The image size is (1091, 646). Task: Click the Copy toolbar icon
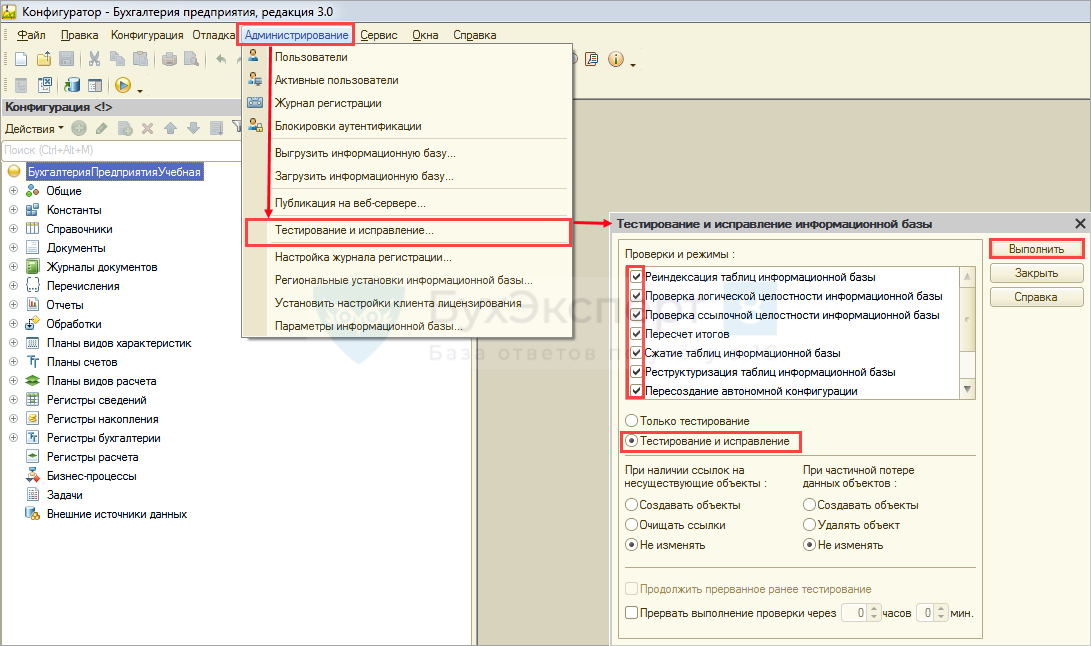(117, 59)
